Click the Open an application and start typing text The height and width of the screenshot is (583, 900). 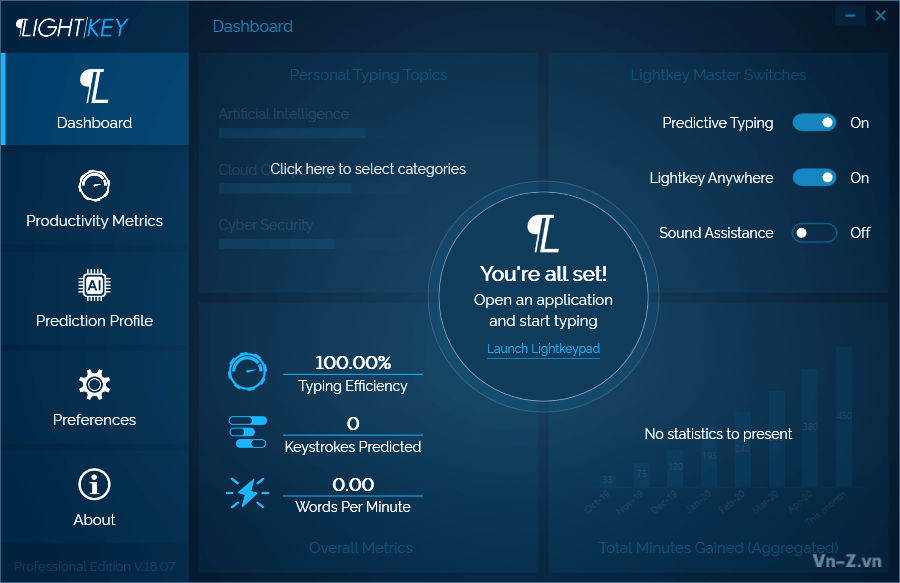click(x=543, y=310)
